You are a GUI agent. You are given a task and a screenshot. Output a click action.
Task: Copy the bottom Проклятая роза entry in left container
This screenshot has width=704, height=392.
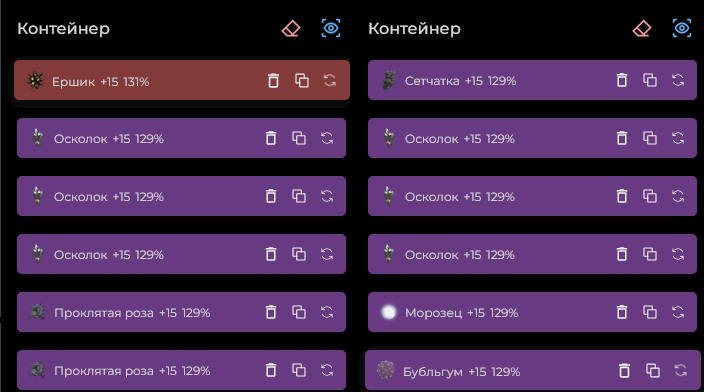(299, 370)
